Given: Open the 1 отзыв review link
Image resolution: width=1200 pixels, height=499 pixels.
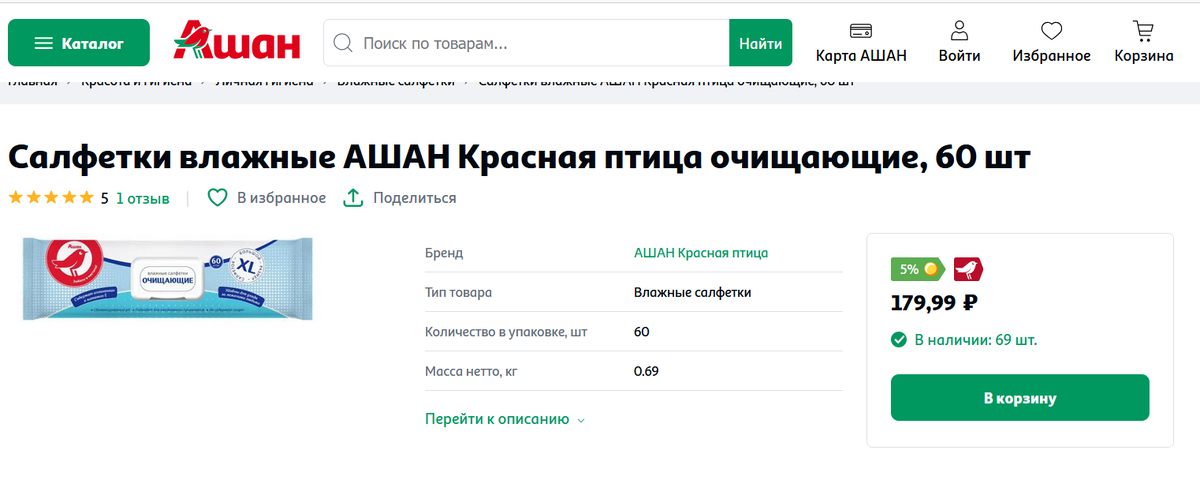Looking at the screenshot, I should coord(143,198).
